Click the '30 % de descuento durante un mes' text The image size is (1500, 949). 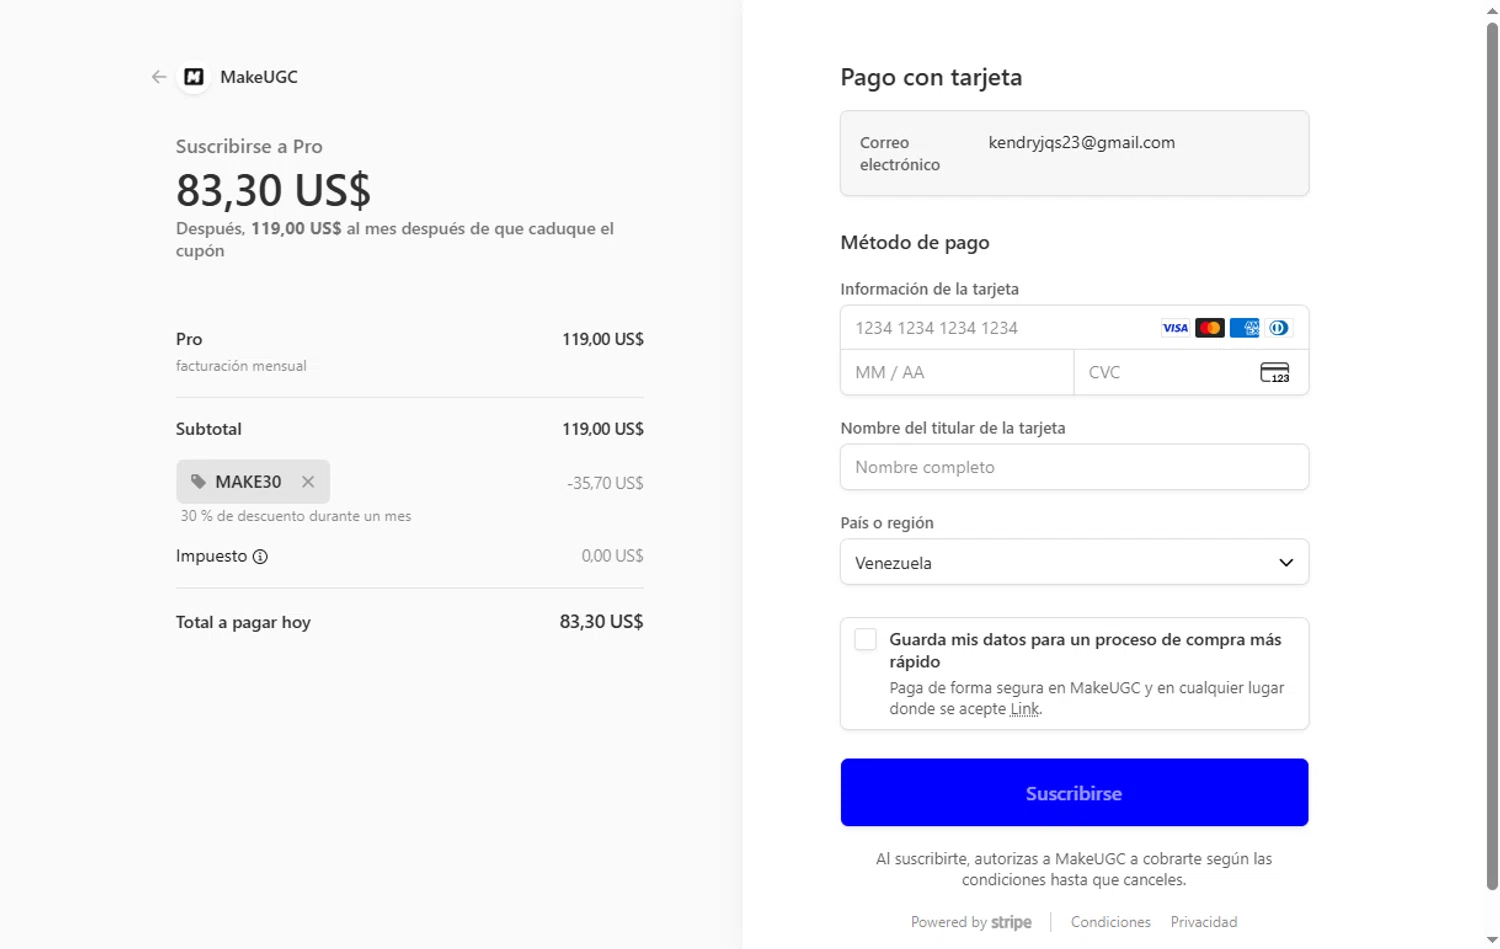pos(296,516)
